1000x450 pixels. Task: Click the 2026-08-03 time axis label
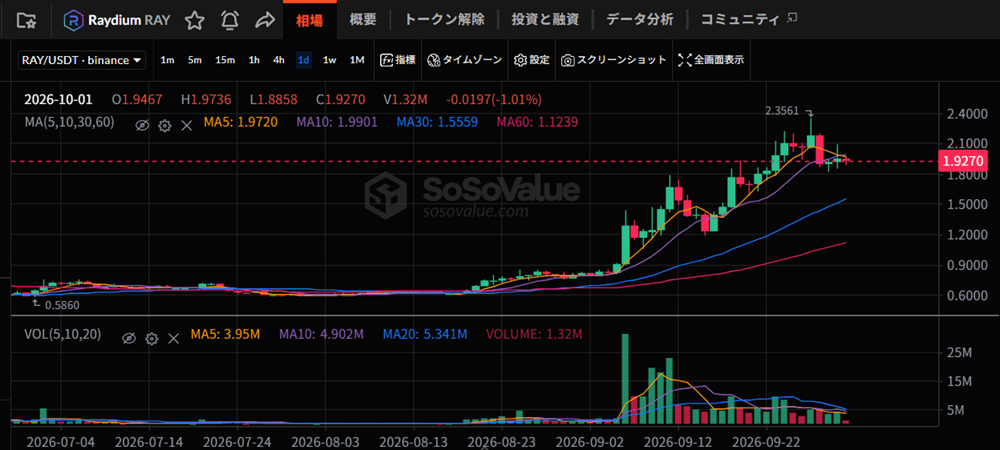(327, 440)
